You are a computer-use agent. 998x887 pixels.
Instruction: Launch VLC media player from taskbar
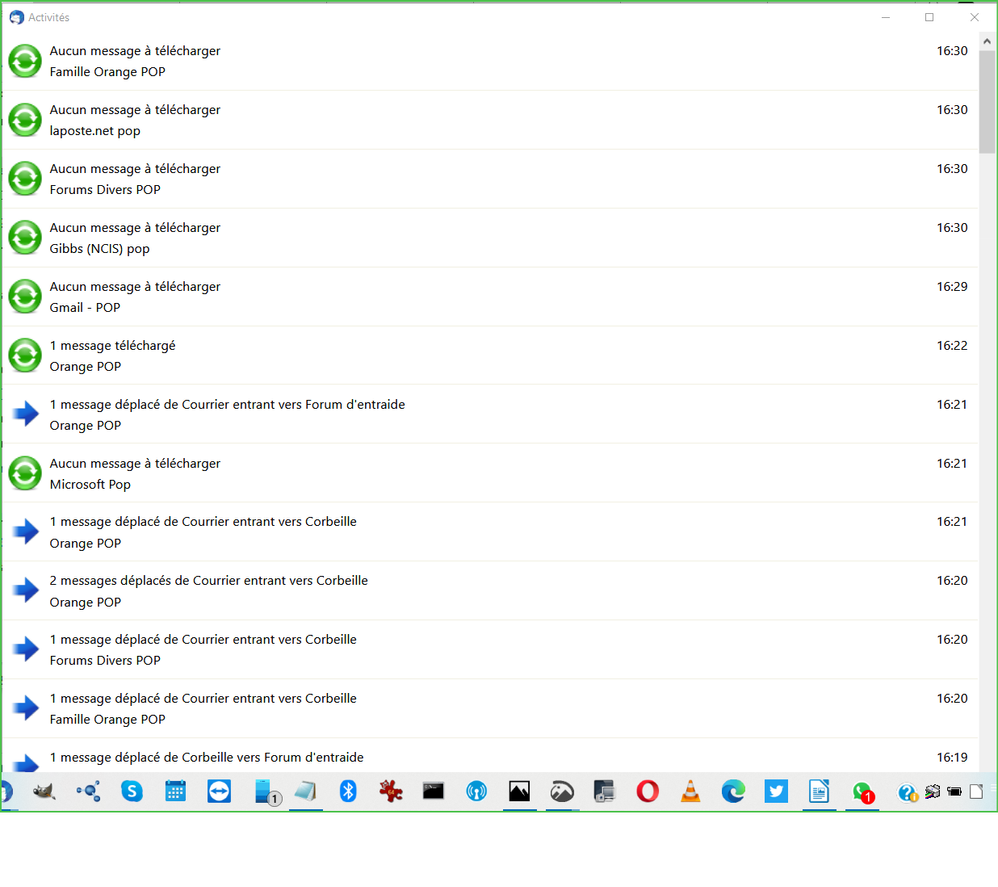click(690, 792)
